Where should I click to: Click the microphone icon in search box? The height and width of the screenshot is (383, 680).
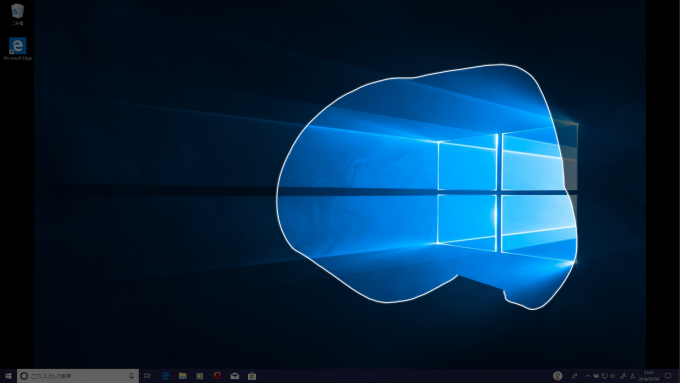coord(131,376)
